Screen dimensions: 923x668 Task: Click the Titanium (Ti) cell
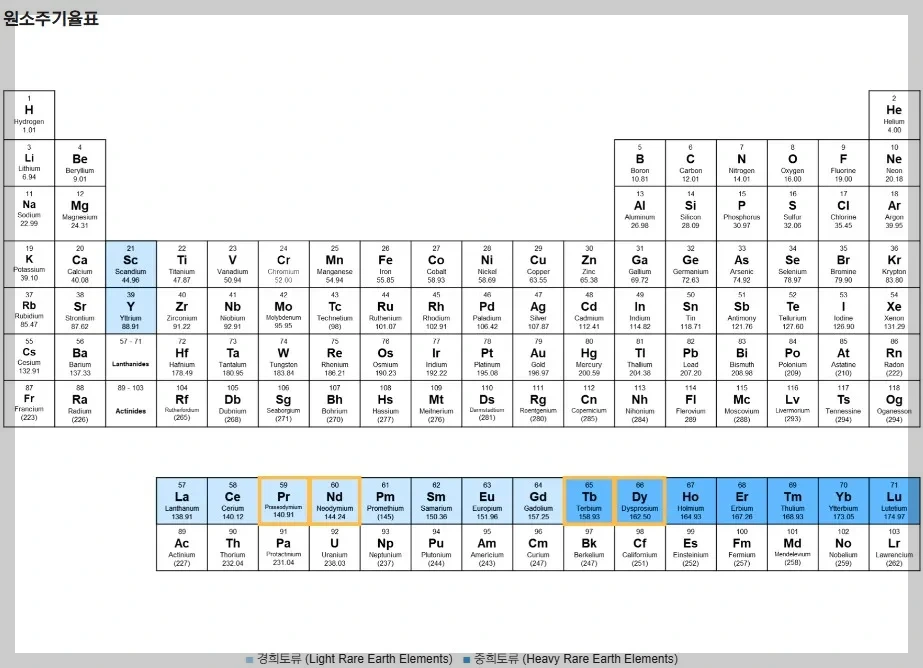click(182, 264)
